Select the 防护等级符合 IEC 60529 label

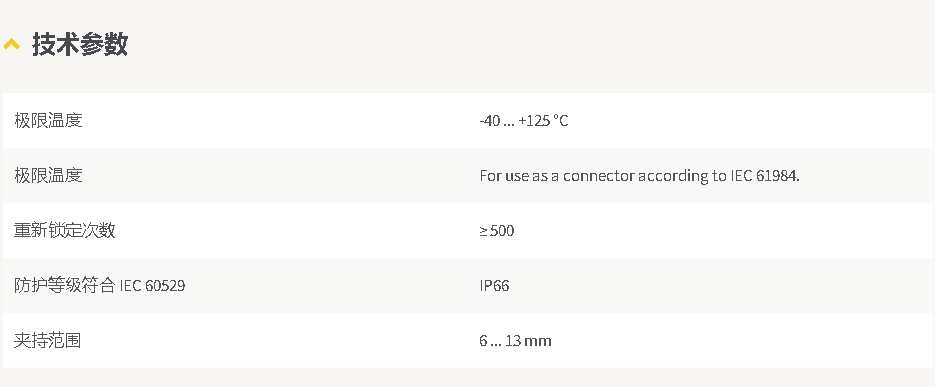click(x=100, y=285)
